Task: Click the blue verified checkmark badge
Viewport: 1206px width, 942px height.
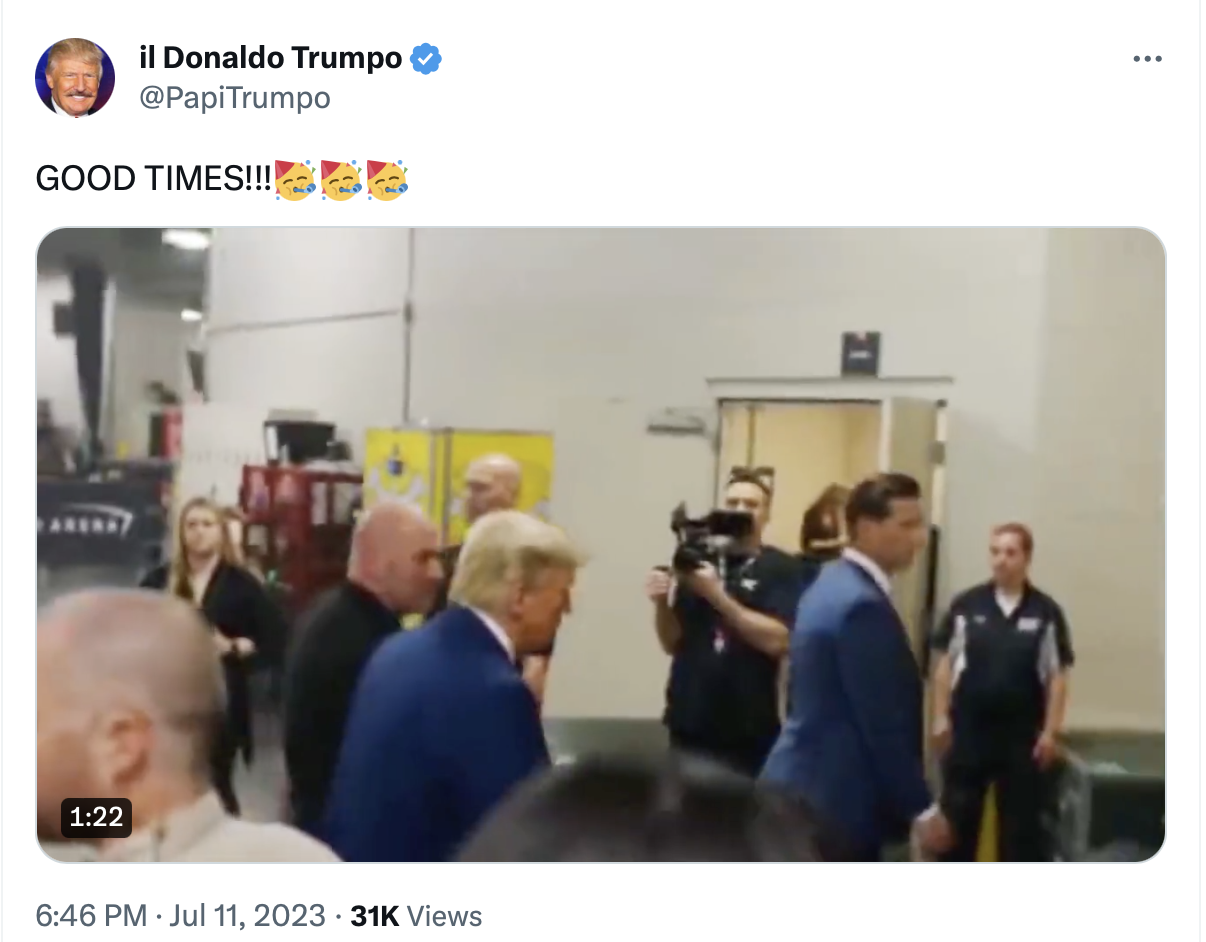Action: (x=426, y=58)
